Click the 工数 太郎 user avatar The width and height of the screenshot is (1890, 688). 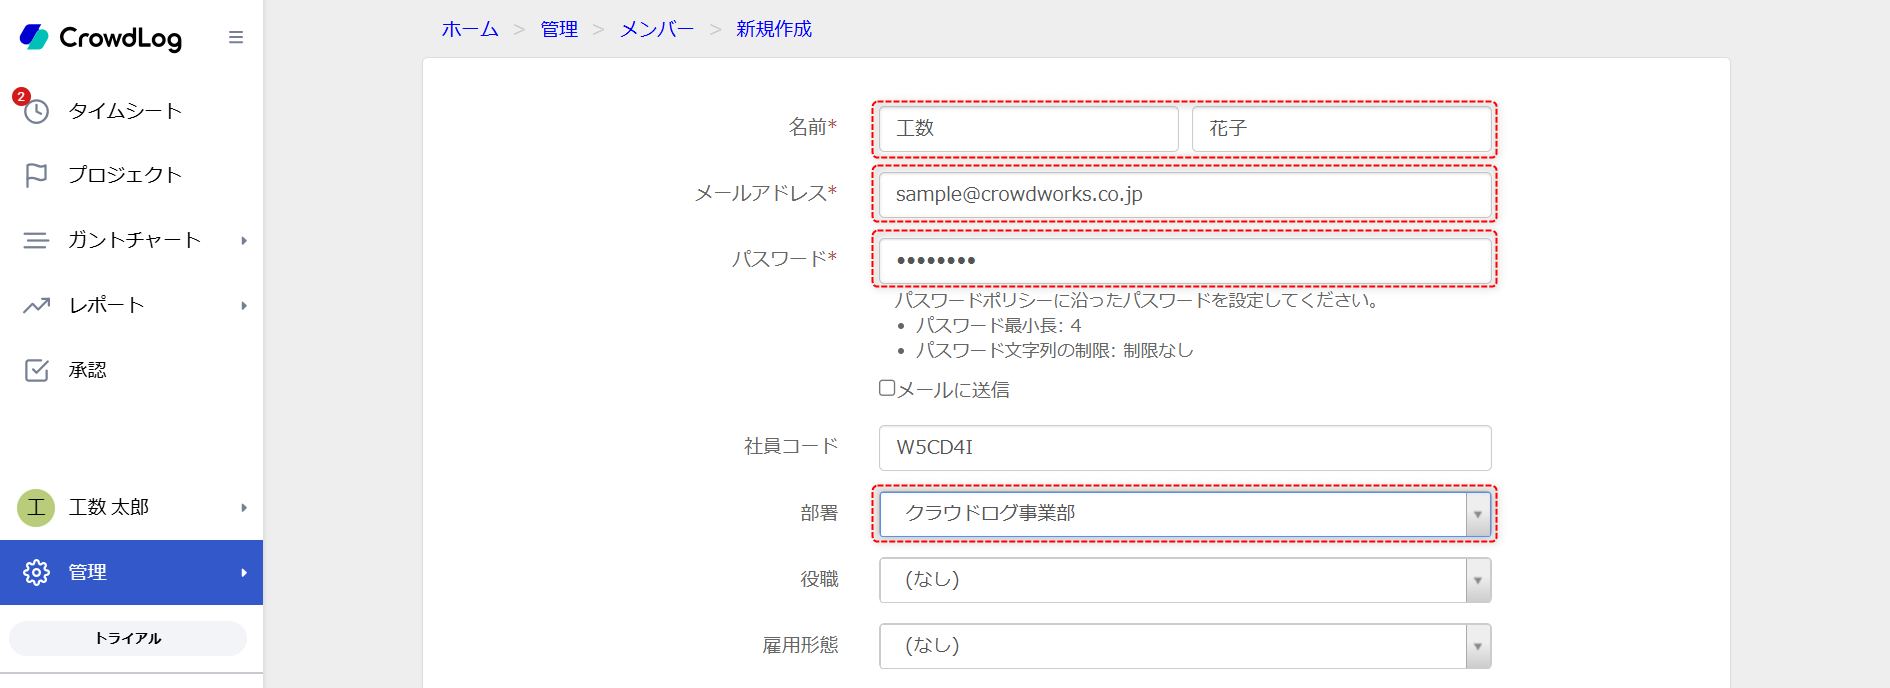click(36, 507)
